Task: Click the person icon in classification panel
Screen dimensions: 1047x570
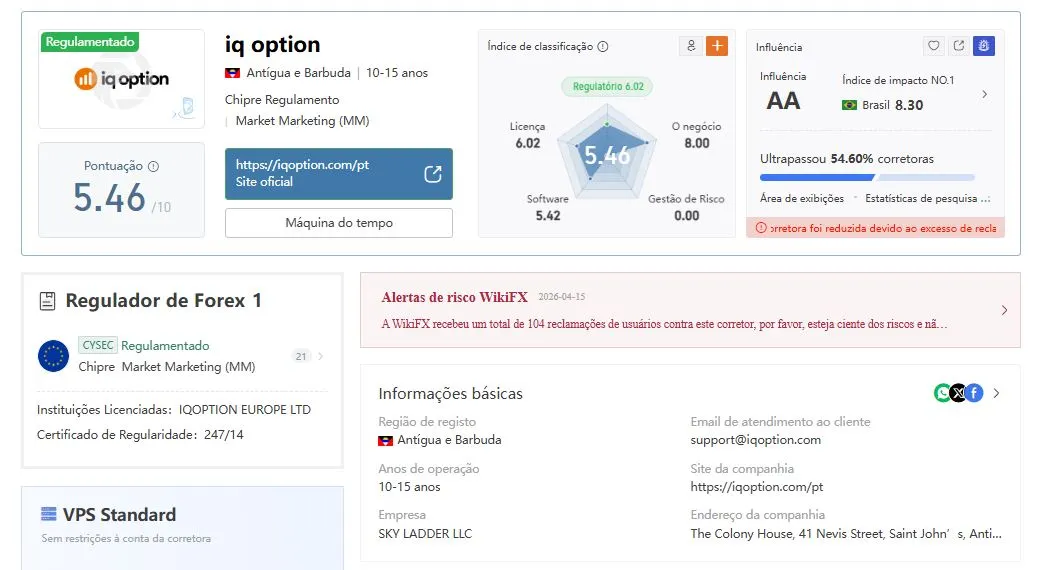Action: pyautogui.click(x=691, y=46)
